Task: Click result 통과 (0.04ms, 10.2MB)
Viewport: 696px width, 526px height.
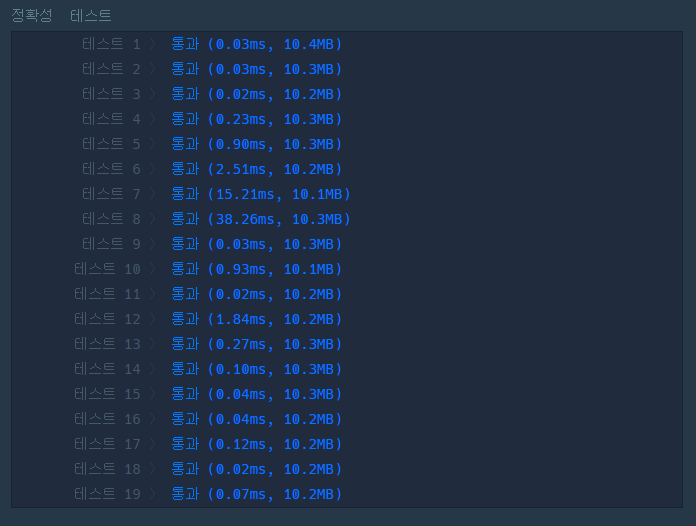Action: [x=257, y=419]
